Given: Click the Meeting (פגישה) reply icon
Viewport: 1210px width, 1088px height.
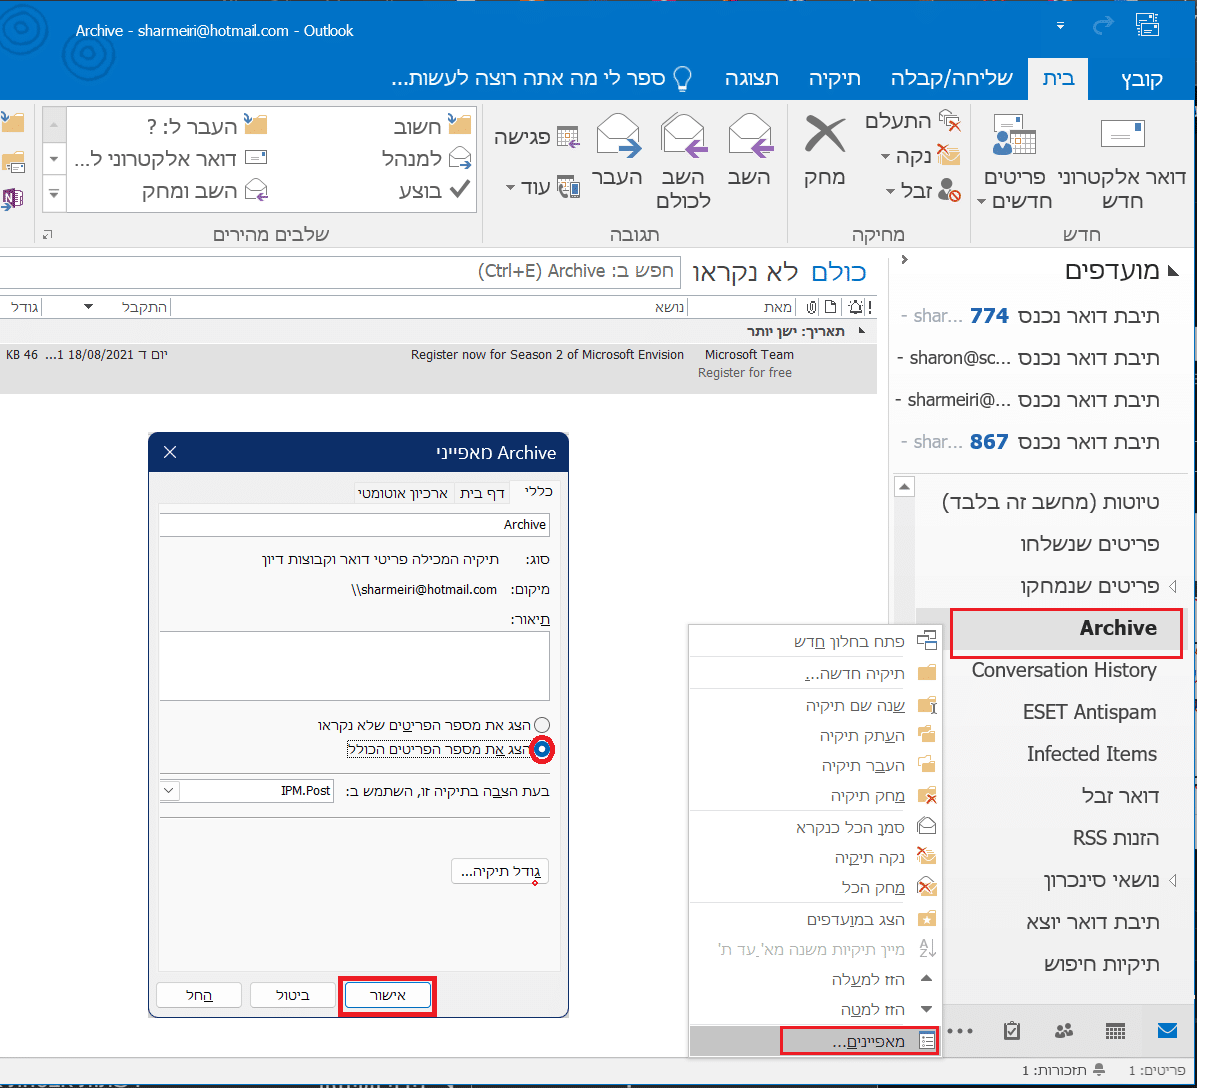Looking at the screenshot, I should point(567,136).
